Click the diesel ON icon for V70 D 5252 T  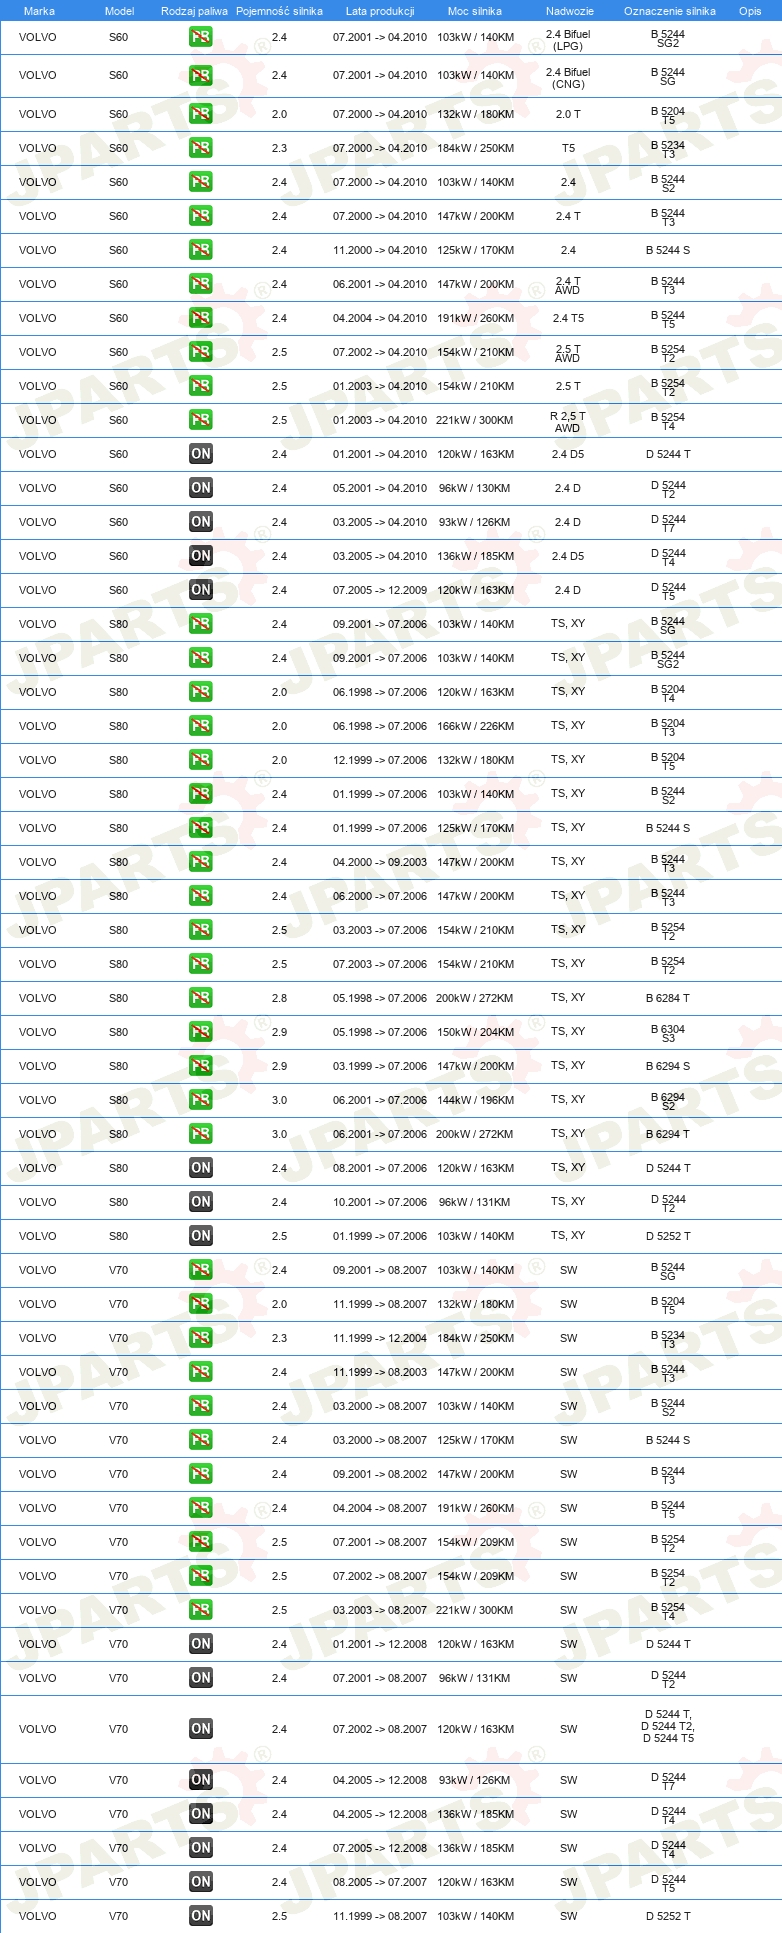tap(201, 1916)
